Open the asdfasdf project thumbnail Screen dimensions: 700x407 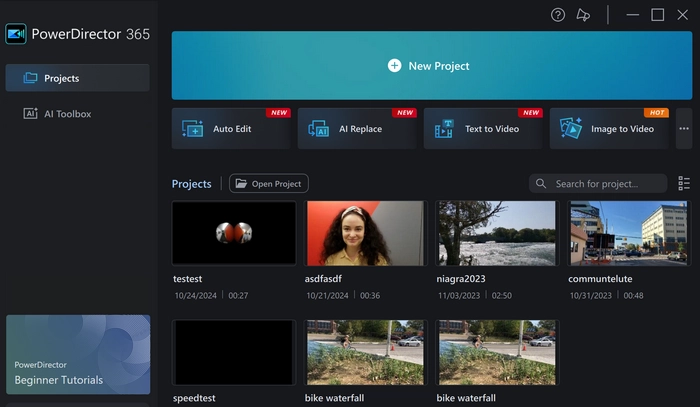pyautogui.click(x=366, y=233)
